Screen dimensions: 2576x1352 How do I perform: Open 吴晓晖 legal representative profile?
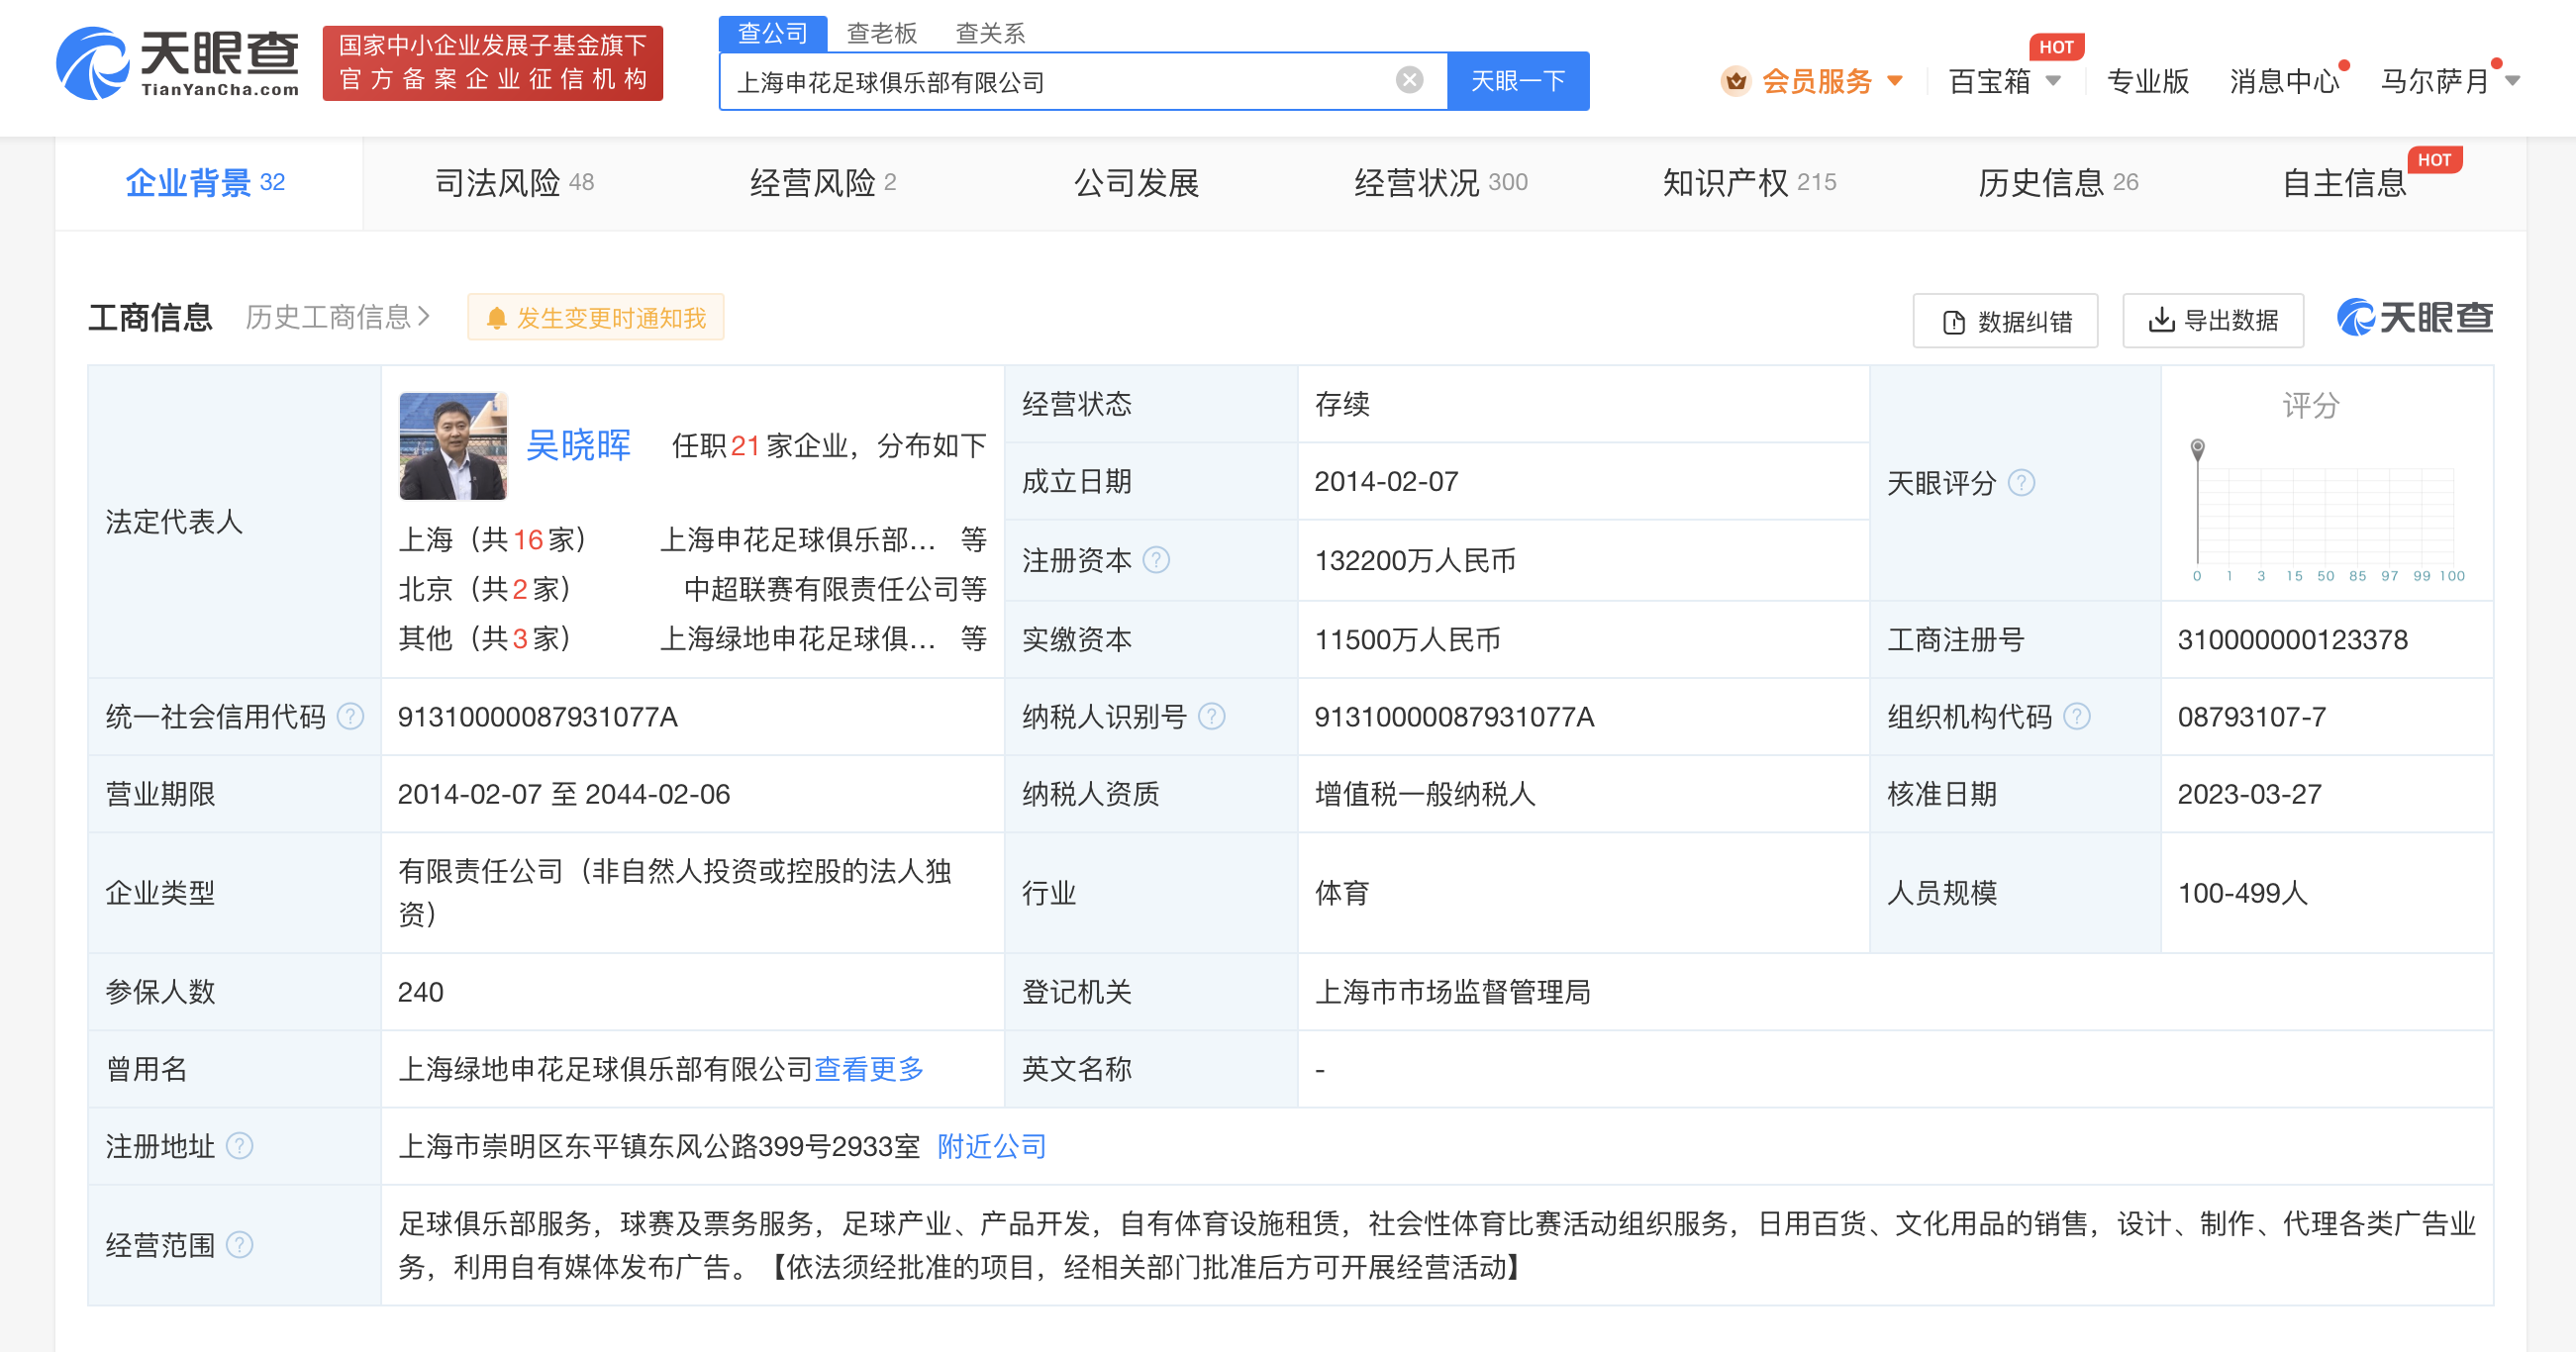[577, 447]
